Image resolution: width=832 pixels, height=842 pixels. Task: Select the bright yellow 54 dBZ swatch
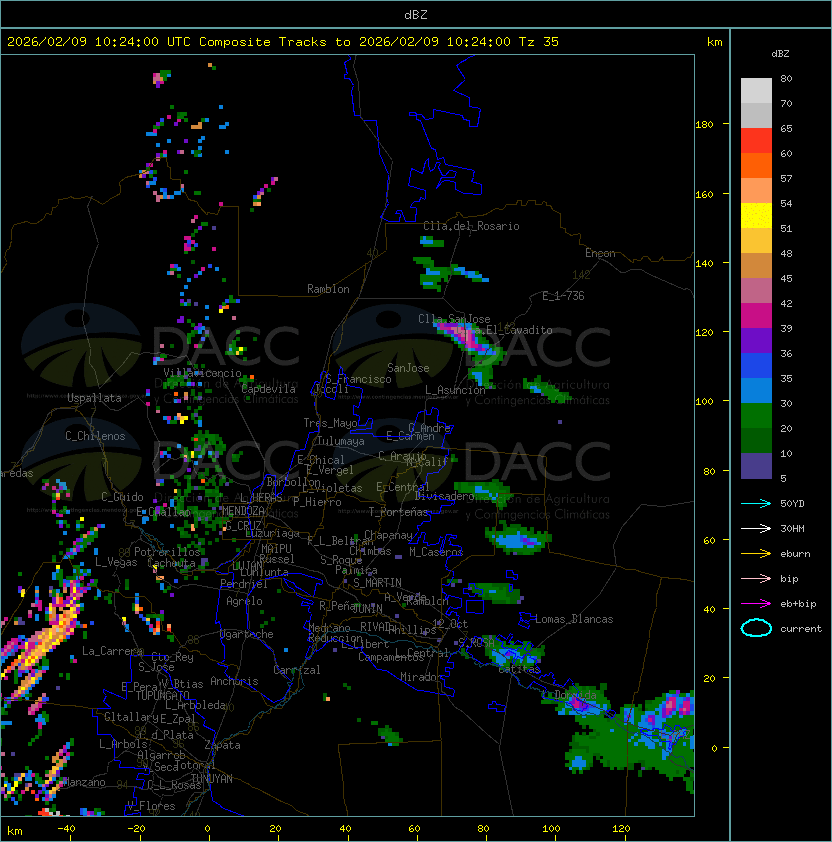[x=756, y=216]
